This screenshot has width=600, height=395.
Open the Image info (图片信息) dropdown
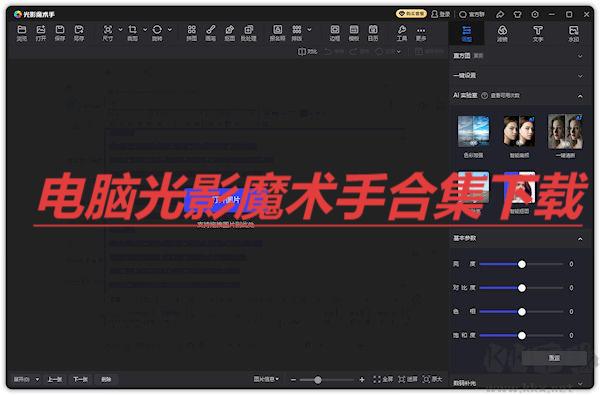click(x=266, y=379)
